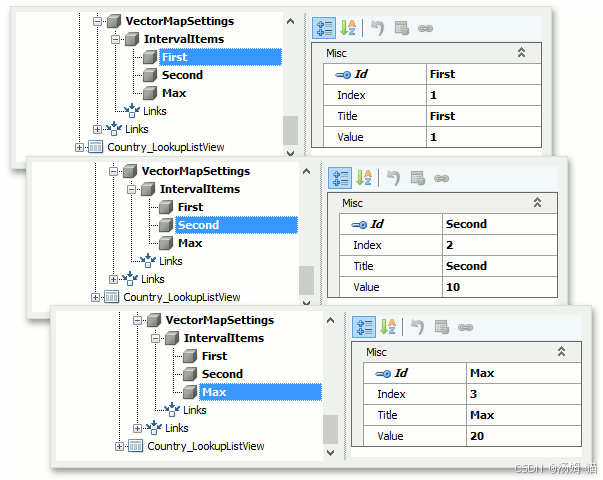
Task: Collapse IntervalItems node in middle panel
Action: pos(132,189)
